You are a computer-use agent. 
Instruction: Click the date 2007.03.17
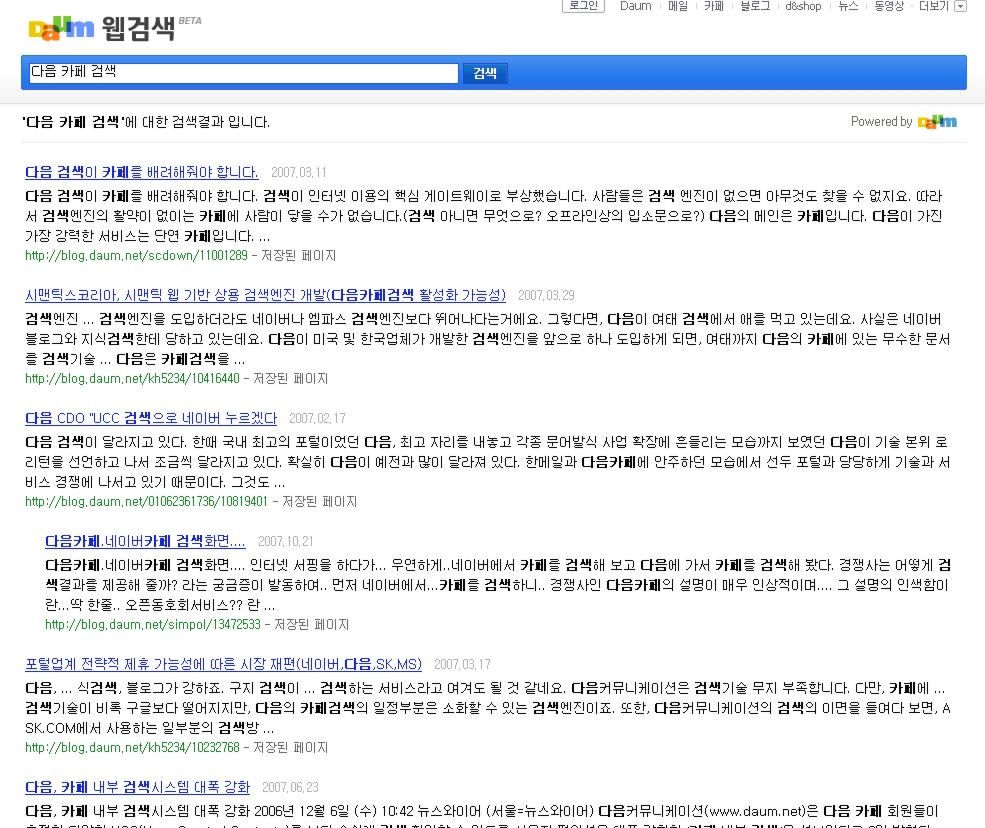tap(462, 665)
